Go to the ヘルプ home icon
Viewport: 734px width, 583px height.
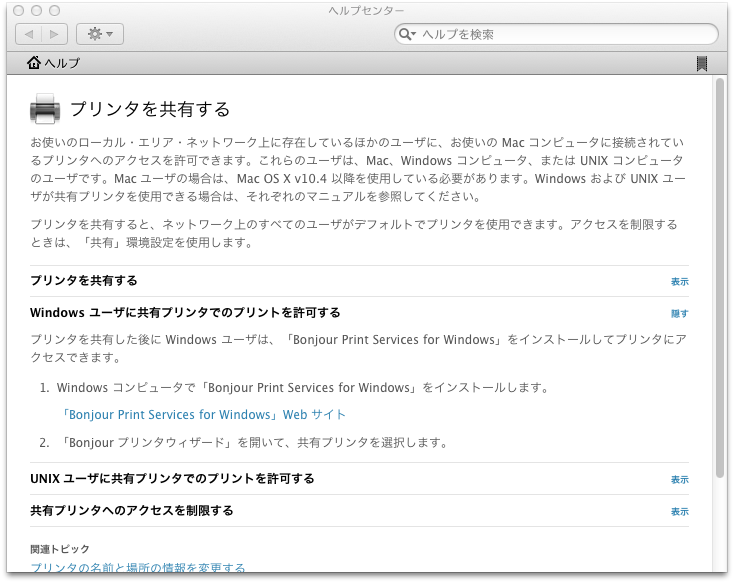[34, 62]
